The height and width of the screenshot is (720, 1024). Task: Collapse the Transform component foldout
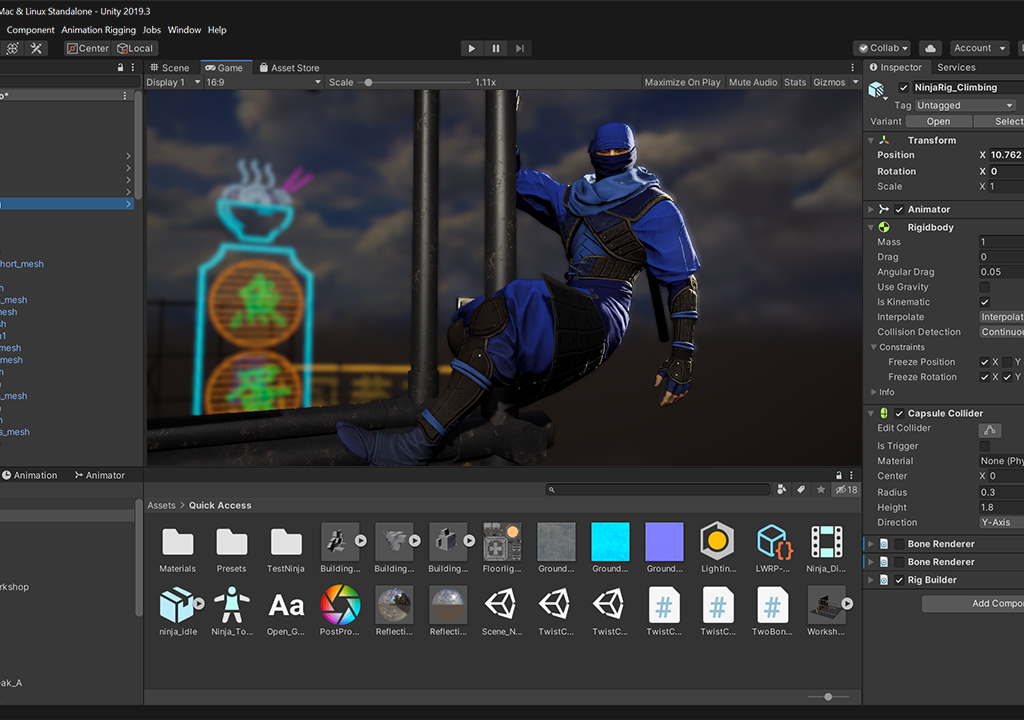871,140
